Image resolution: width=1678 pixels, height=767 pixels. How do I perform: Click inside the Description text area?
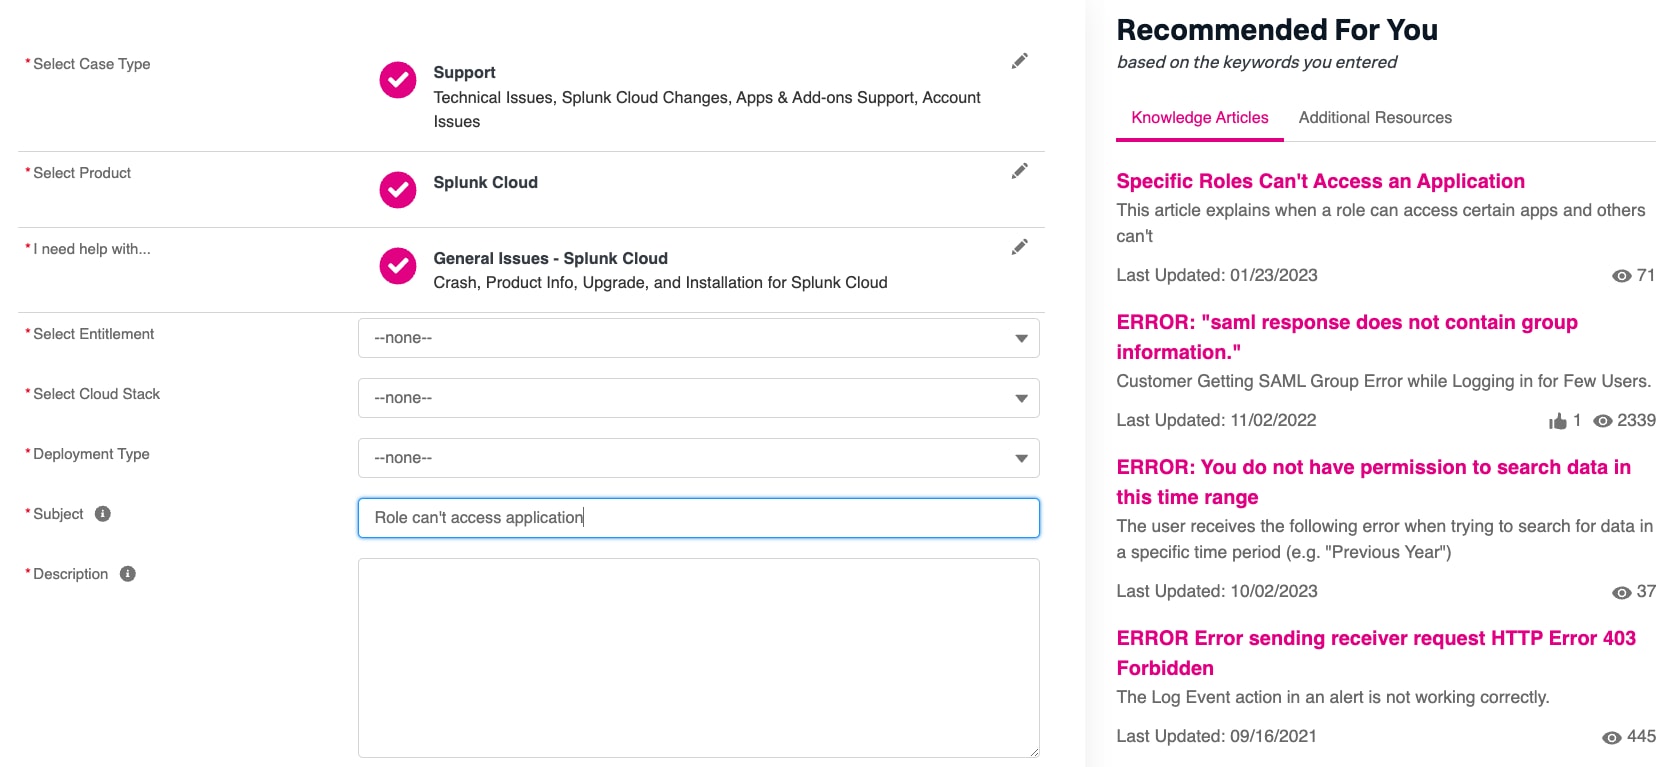(699, 658)
